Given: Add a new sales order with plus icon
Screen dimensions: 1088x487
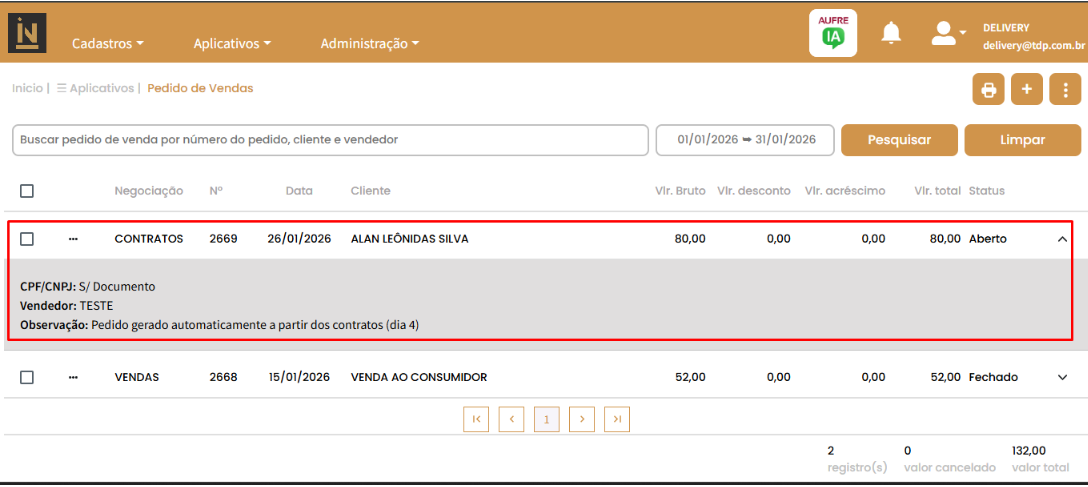Looking at the screenshot, I should (x=1026, y=90).
